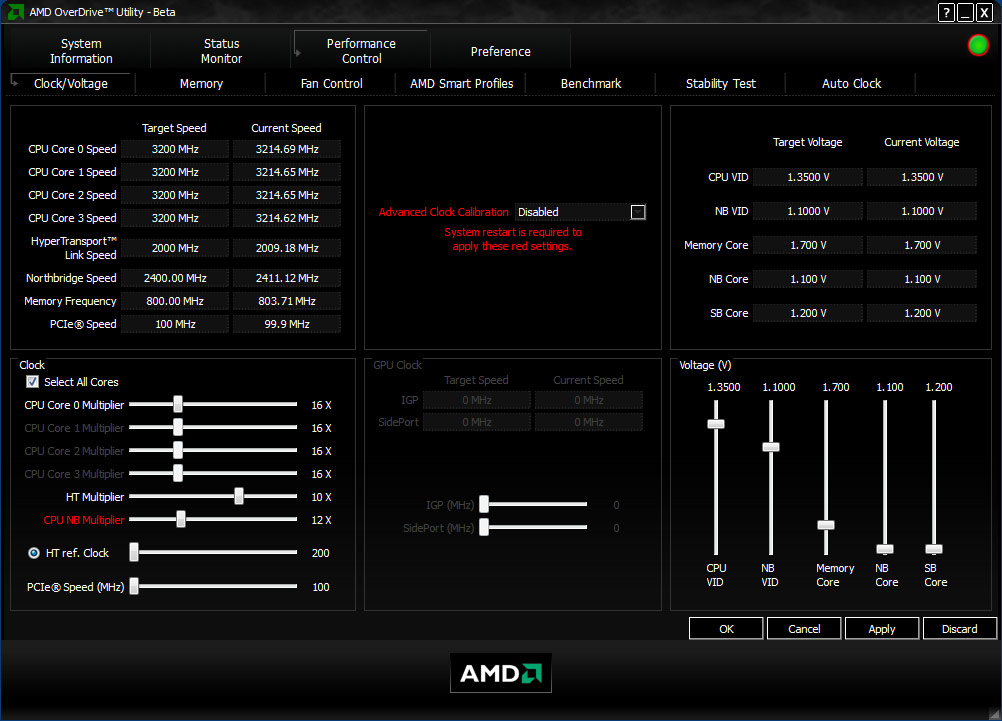Open the System Information tab

(81, 51)
